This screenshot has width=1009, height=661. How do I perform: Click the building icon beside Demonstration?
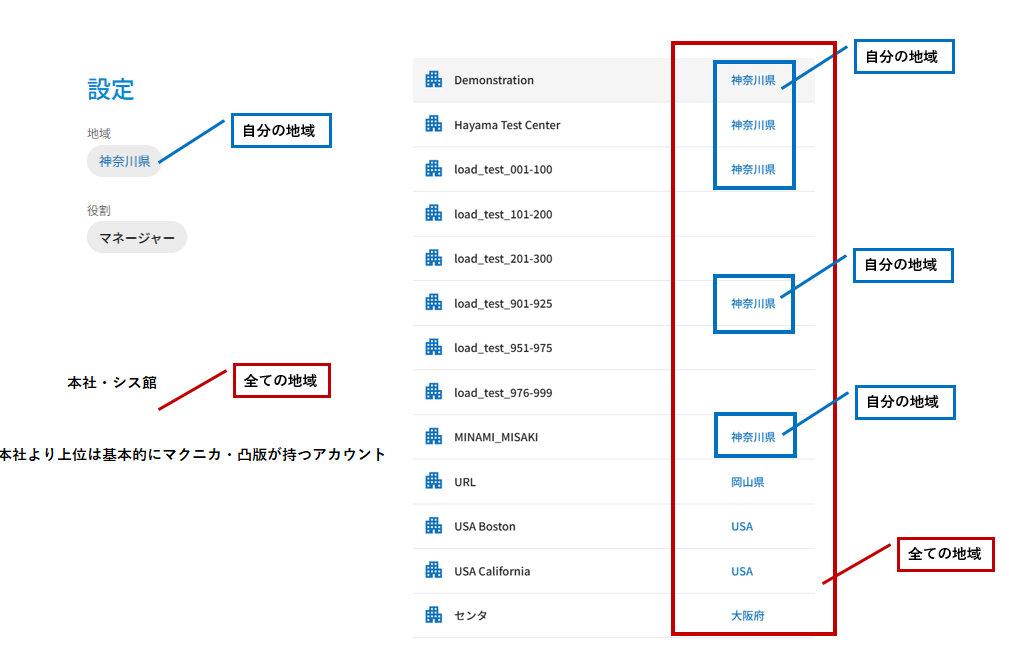point(433,80)
